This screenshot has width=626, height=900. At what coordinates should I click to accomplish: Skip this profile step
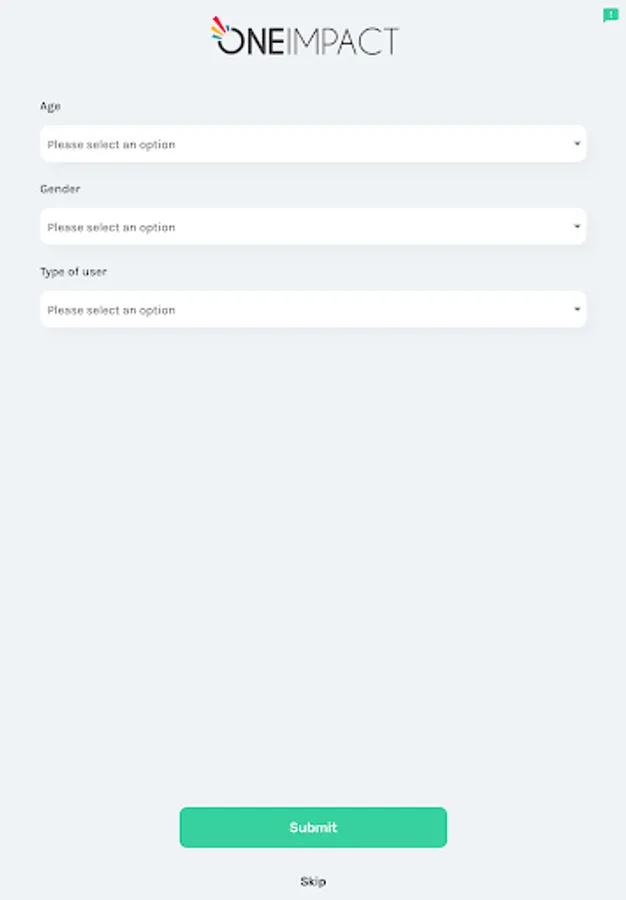(313, 881)
